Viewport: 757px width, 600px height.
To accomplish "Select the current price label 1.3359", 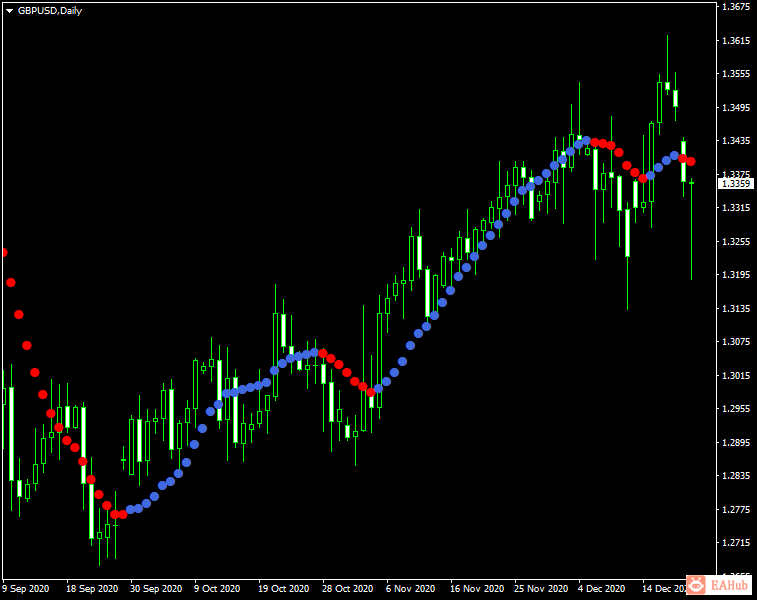I will [736, 183].
